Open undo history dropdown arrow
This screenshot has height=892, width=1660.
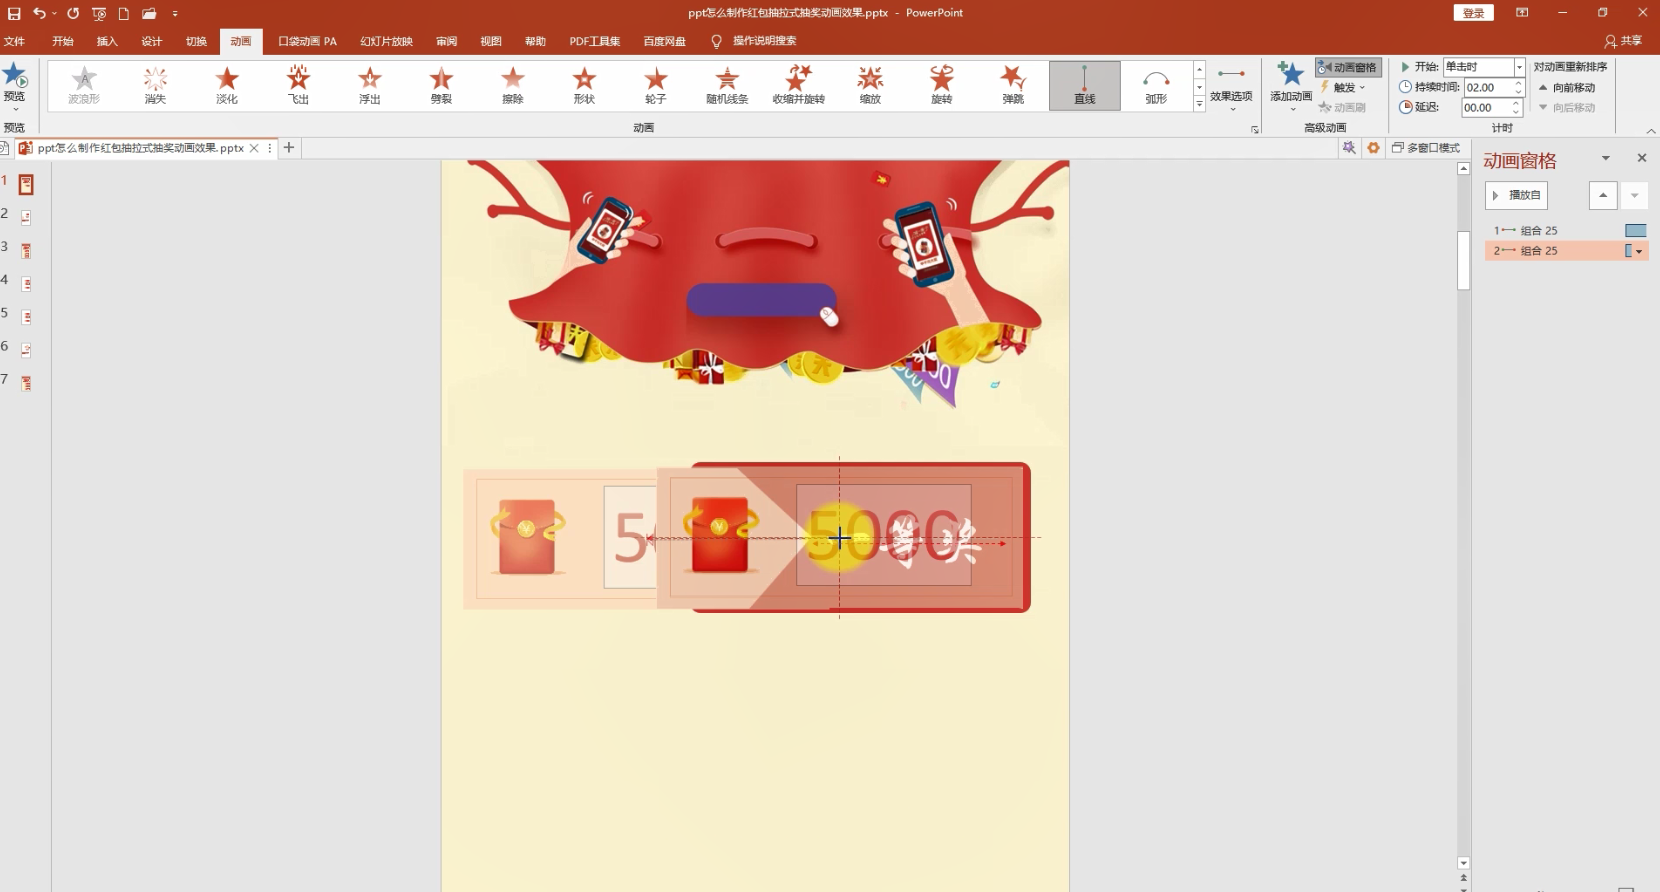pyautogui.click(x=54, y=13)
